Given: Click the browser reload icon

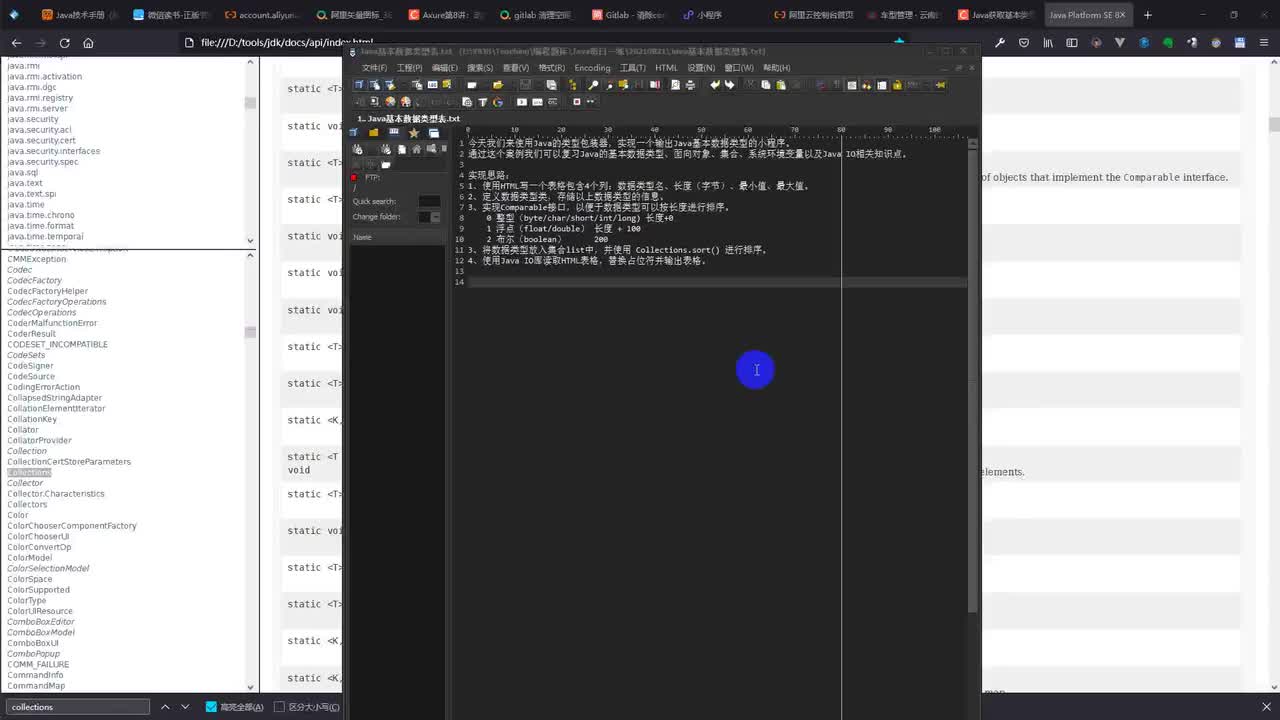Looking at the screenshot, I should pos(65,43).
